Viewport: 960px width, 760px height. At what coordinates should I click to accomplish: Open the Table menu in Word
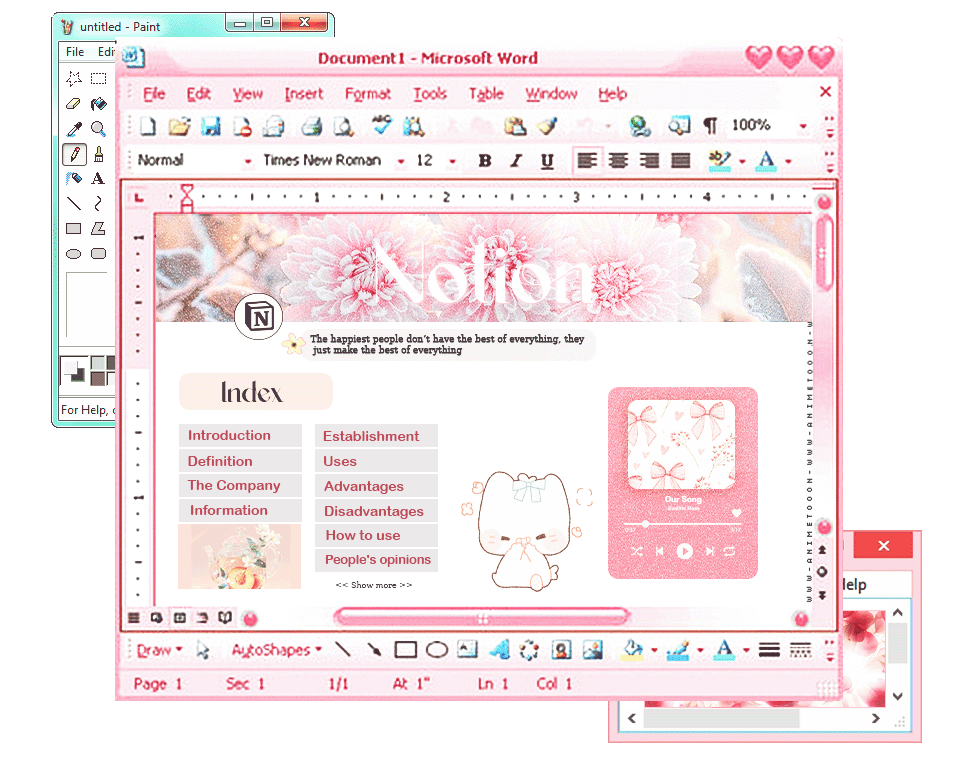[x=486, y=94]
